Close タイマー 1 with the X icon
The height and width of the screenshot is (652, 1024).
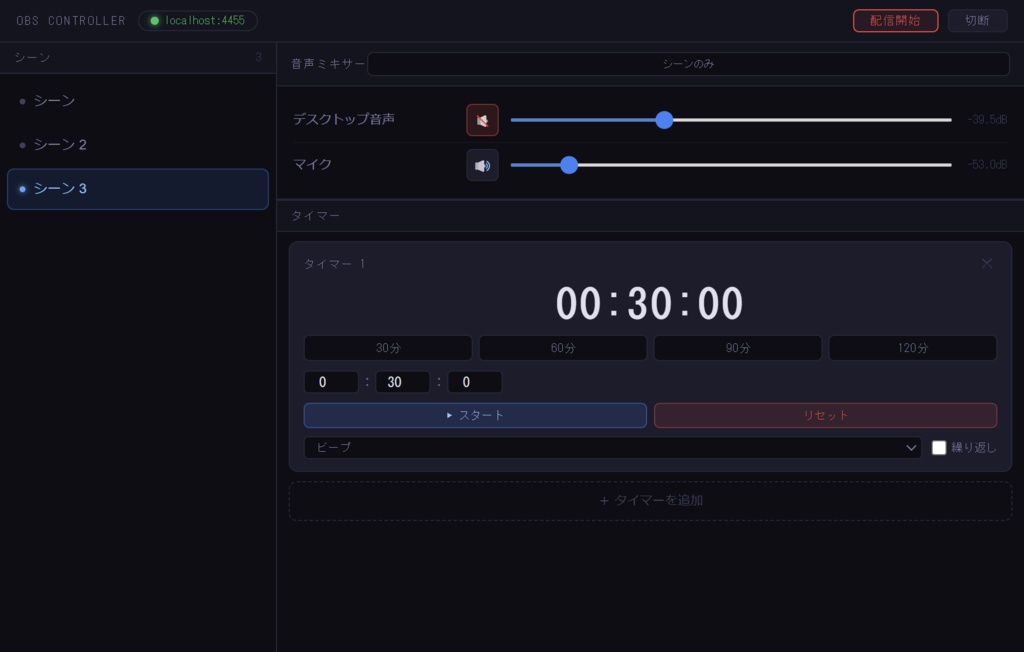tap(987, 263)
